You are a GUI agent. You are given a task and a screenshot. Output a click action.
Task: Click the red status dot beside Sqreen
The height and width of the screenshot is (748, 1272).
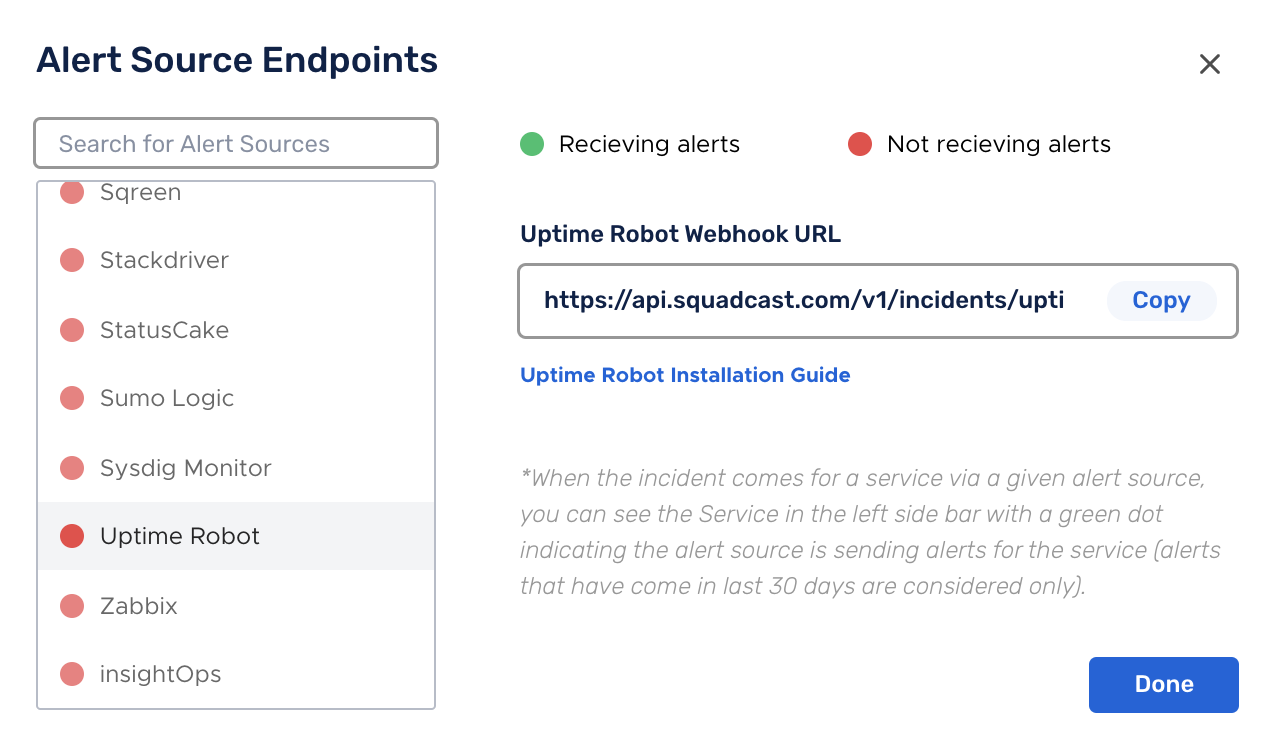[72, 192]
